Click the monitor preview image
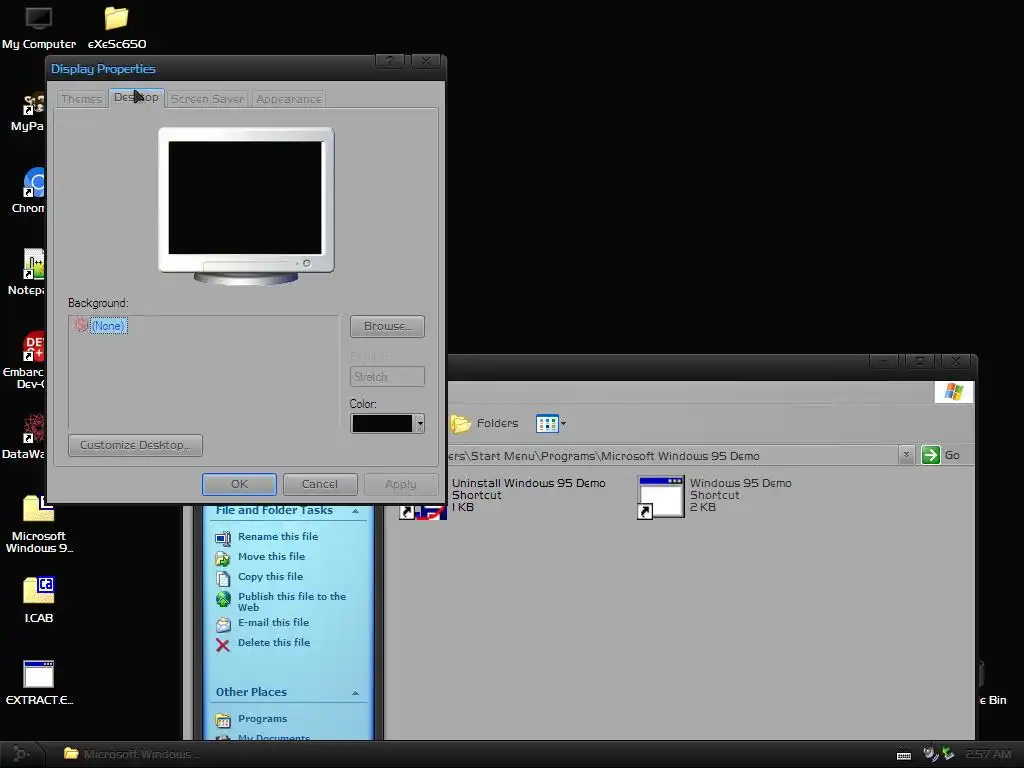 pyautogui.click(x=246, y=206)
